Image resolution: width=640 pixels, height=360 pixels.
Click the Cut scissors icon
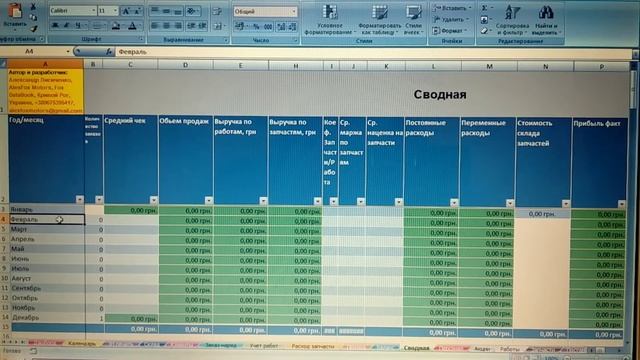pyautogui.click(x=33, y=7)
